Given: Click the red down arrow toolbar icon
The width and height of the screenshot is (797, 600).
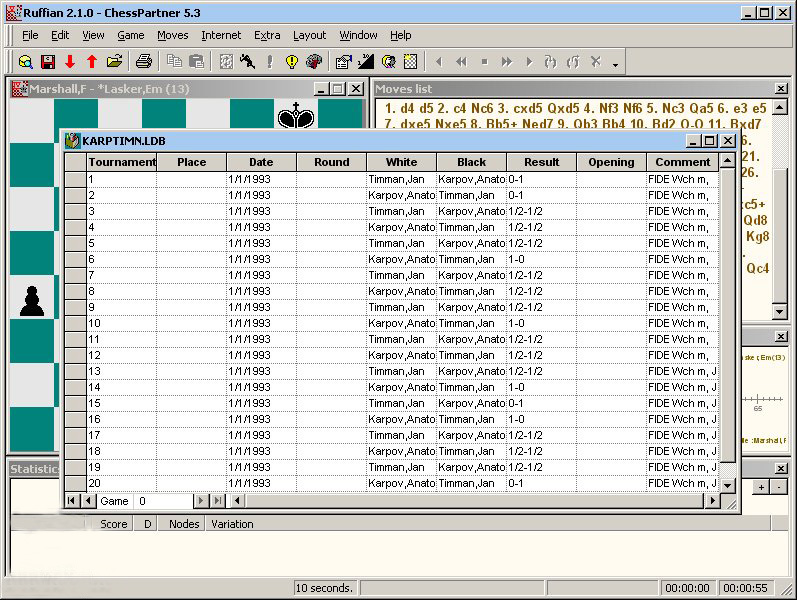Looking at the screenshot, I should coord(70,62).
